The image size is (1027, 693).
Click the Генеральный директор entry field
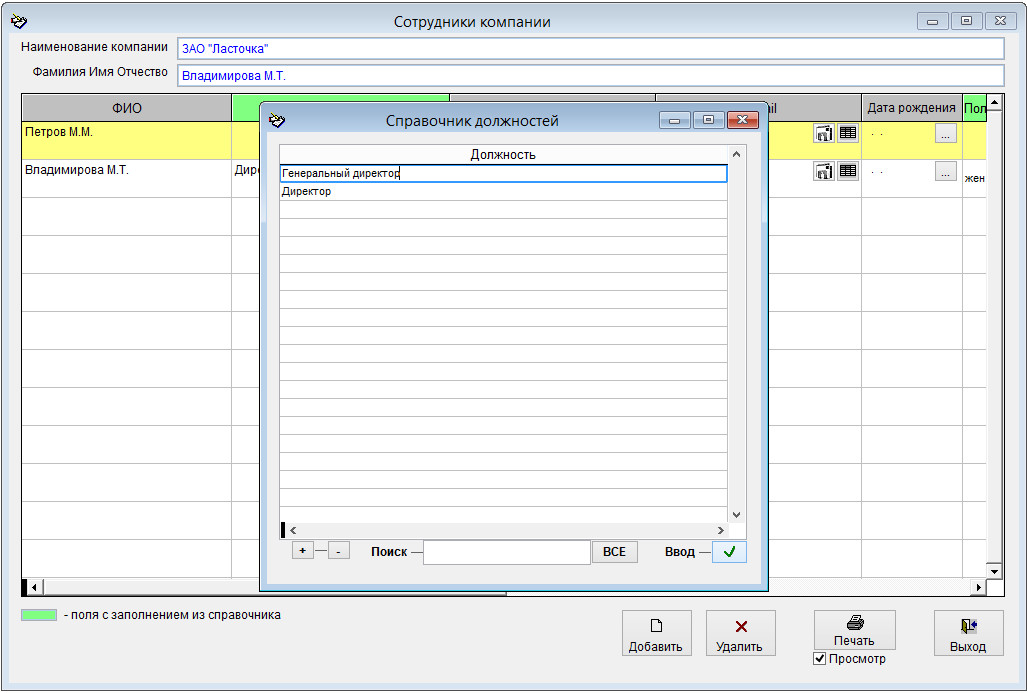(x=503, y=174)
